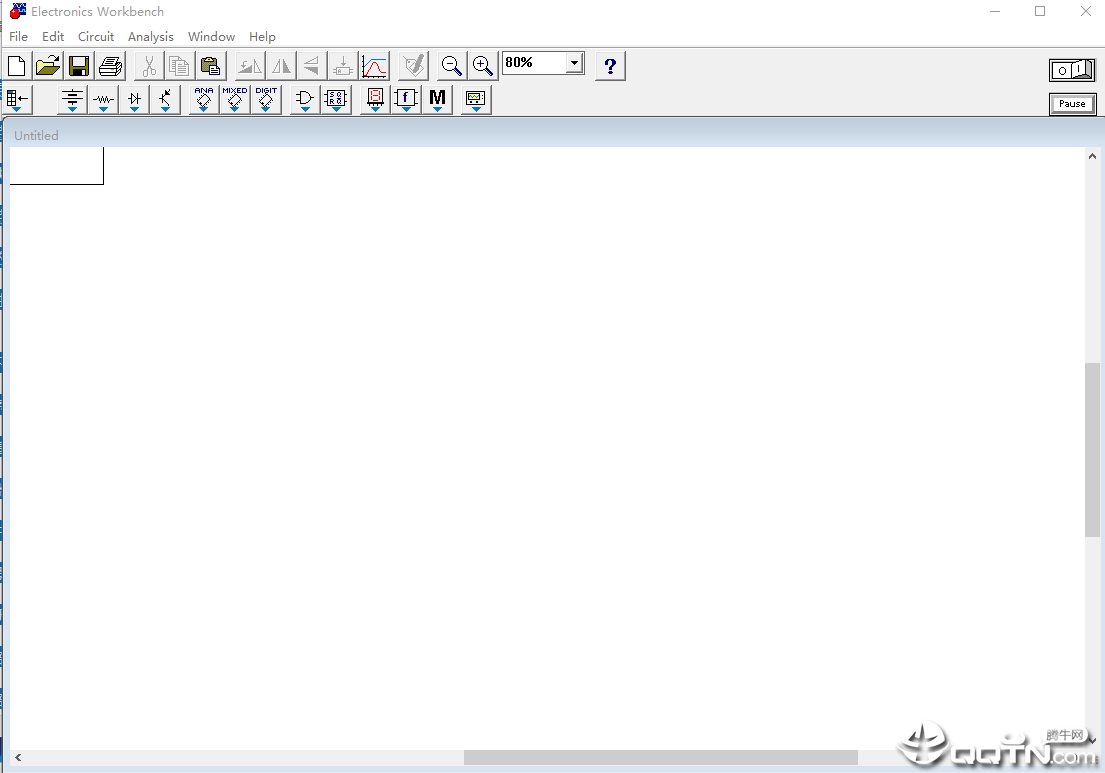Open the Controls function parts bin
This screenshot has height=773, width=1105.
tap(406, 99)
